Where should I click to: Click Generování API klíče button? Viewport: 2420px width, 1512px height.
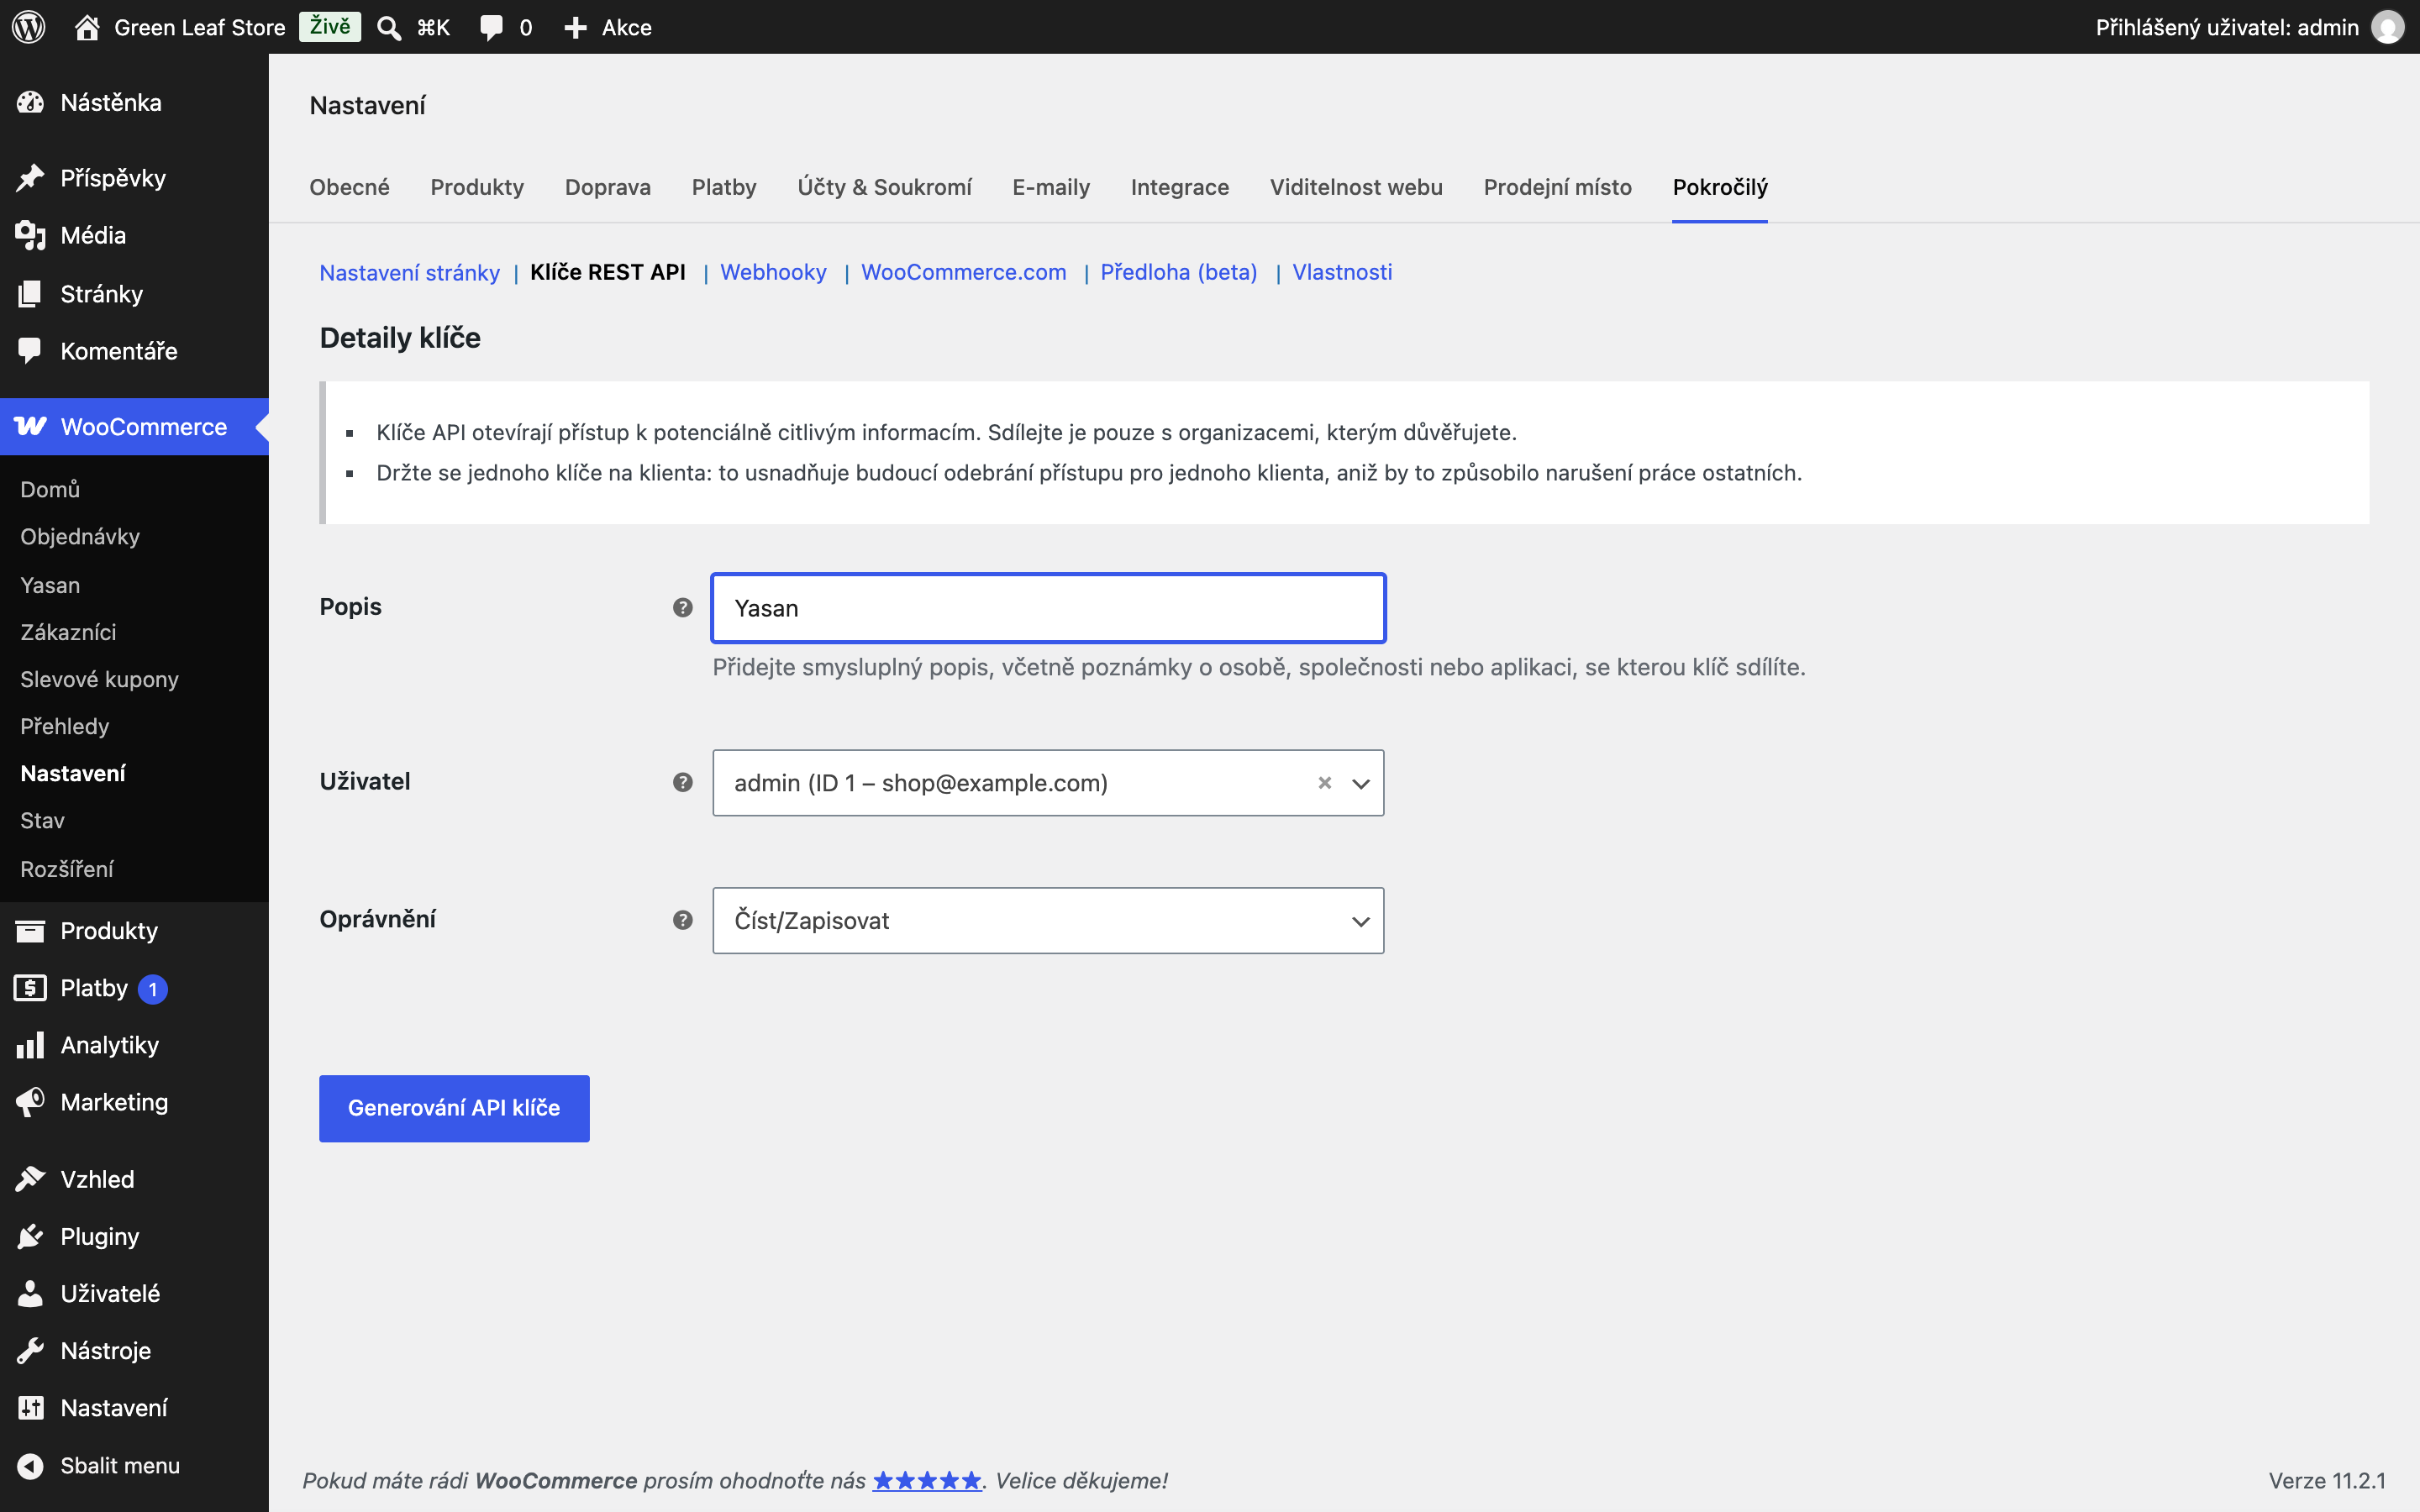(454, 1108)
